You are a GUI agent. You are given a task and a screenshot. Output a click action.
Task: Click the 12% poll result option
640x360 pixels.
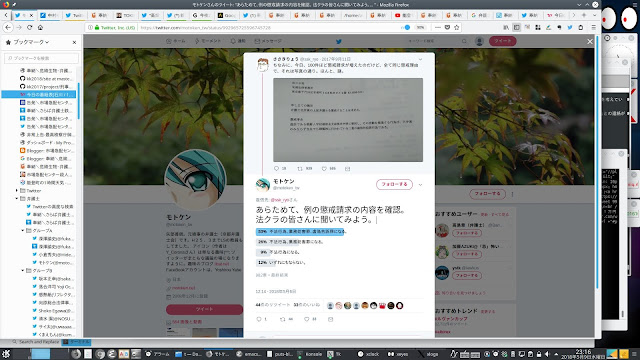point(281,262)
